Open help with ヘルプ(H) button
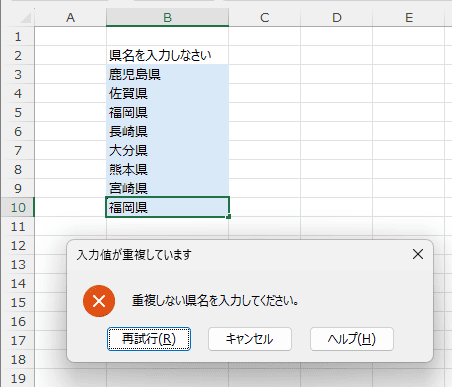 click(352, 339)
